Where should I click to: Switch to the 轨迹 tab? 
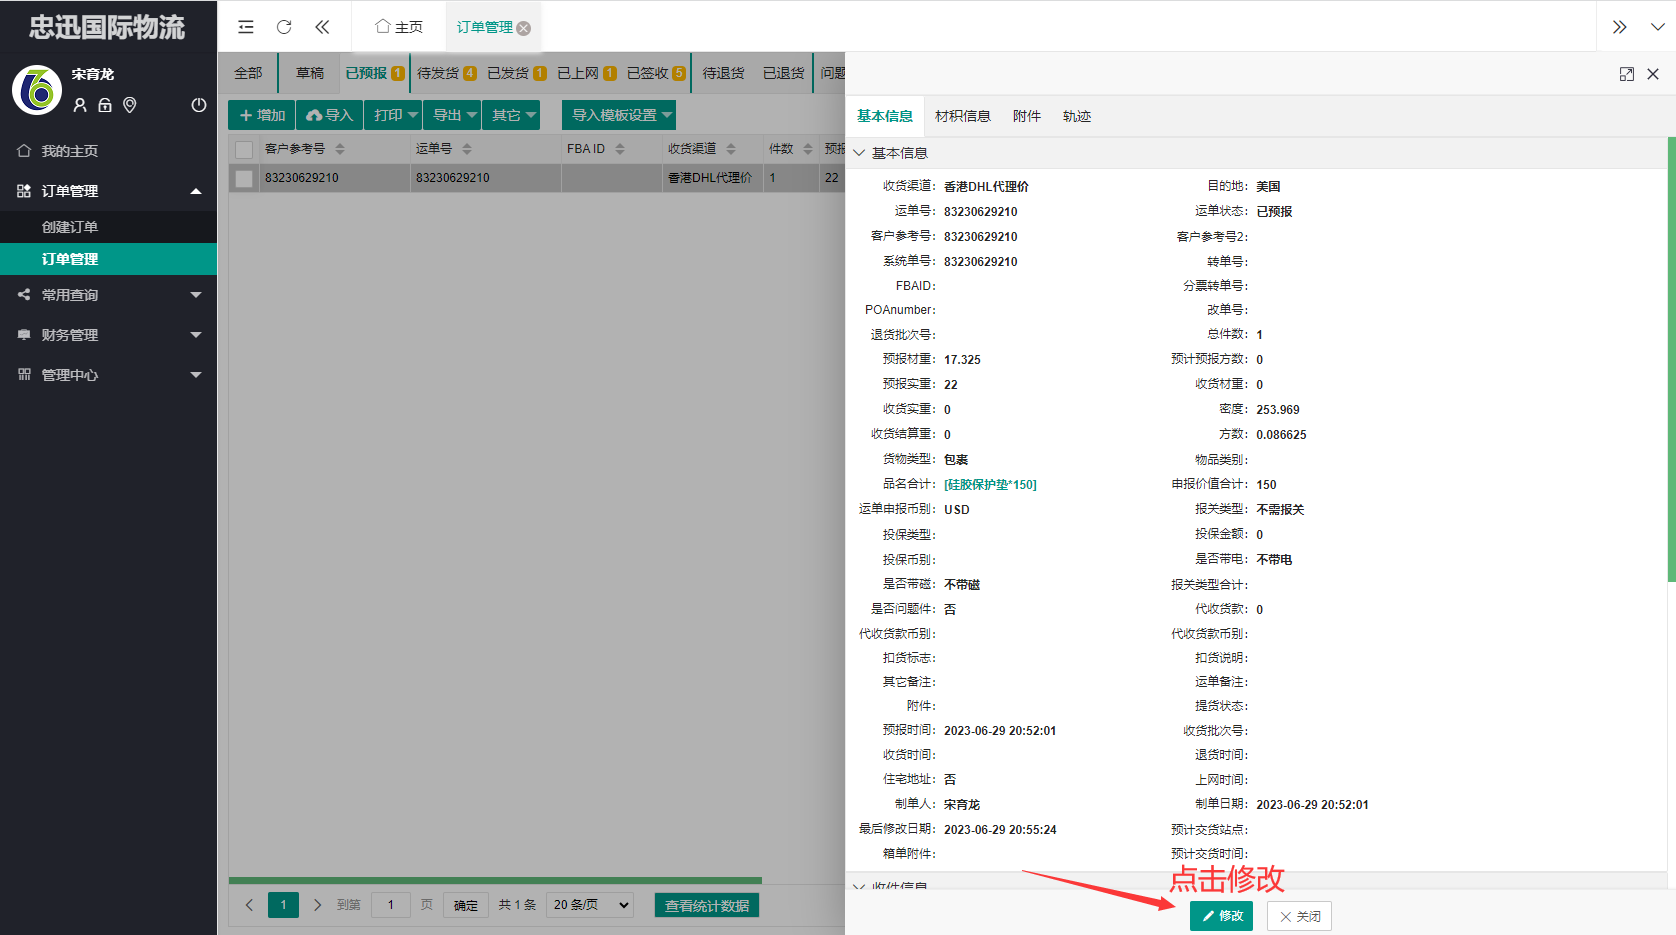[1076, 116]
